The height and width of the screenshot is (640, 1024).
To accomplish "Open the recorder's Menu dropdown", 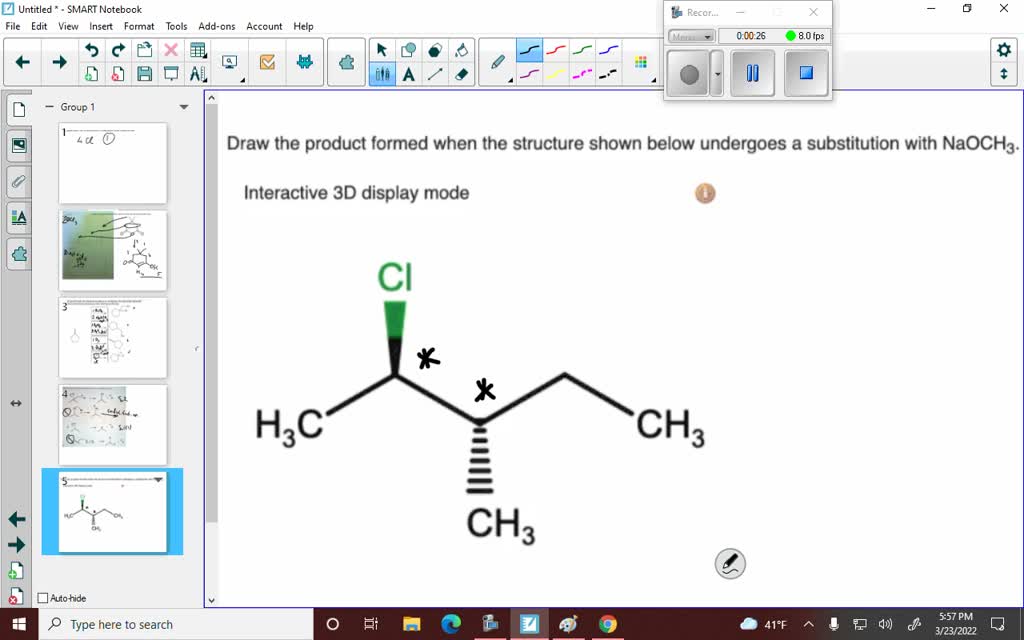I will [x=689, y=35].
